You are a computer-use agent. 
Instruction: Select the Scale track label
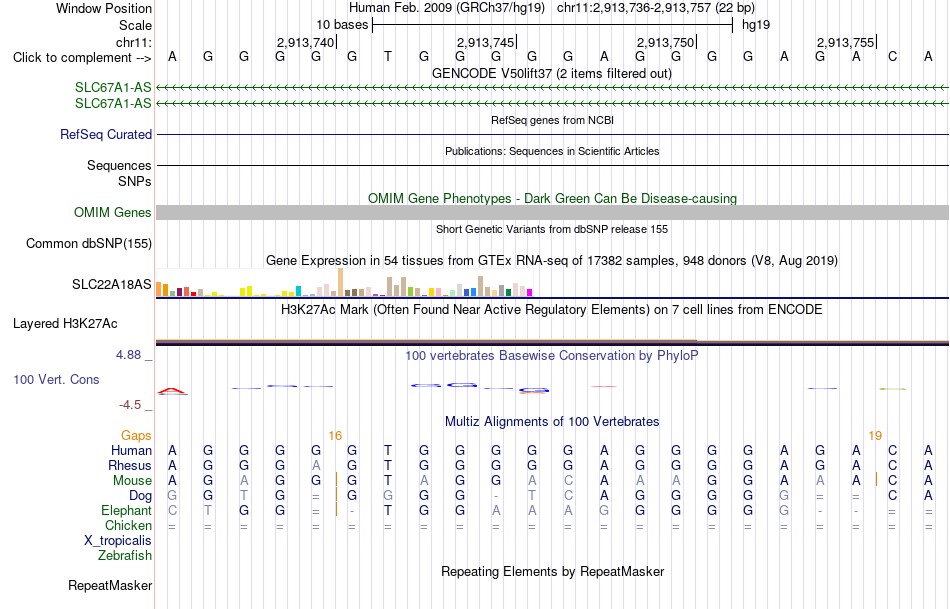tap(135, 25)
